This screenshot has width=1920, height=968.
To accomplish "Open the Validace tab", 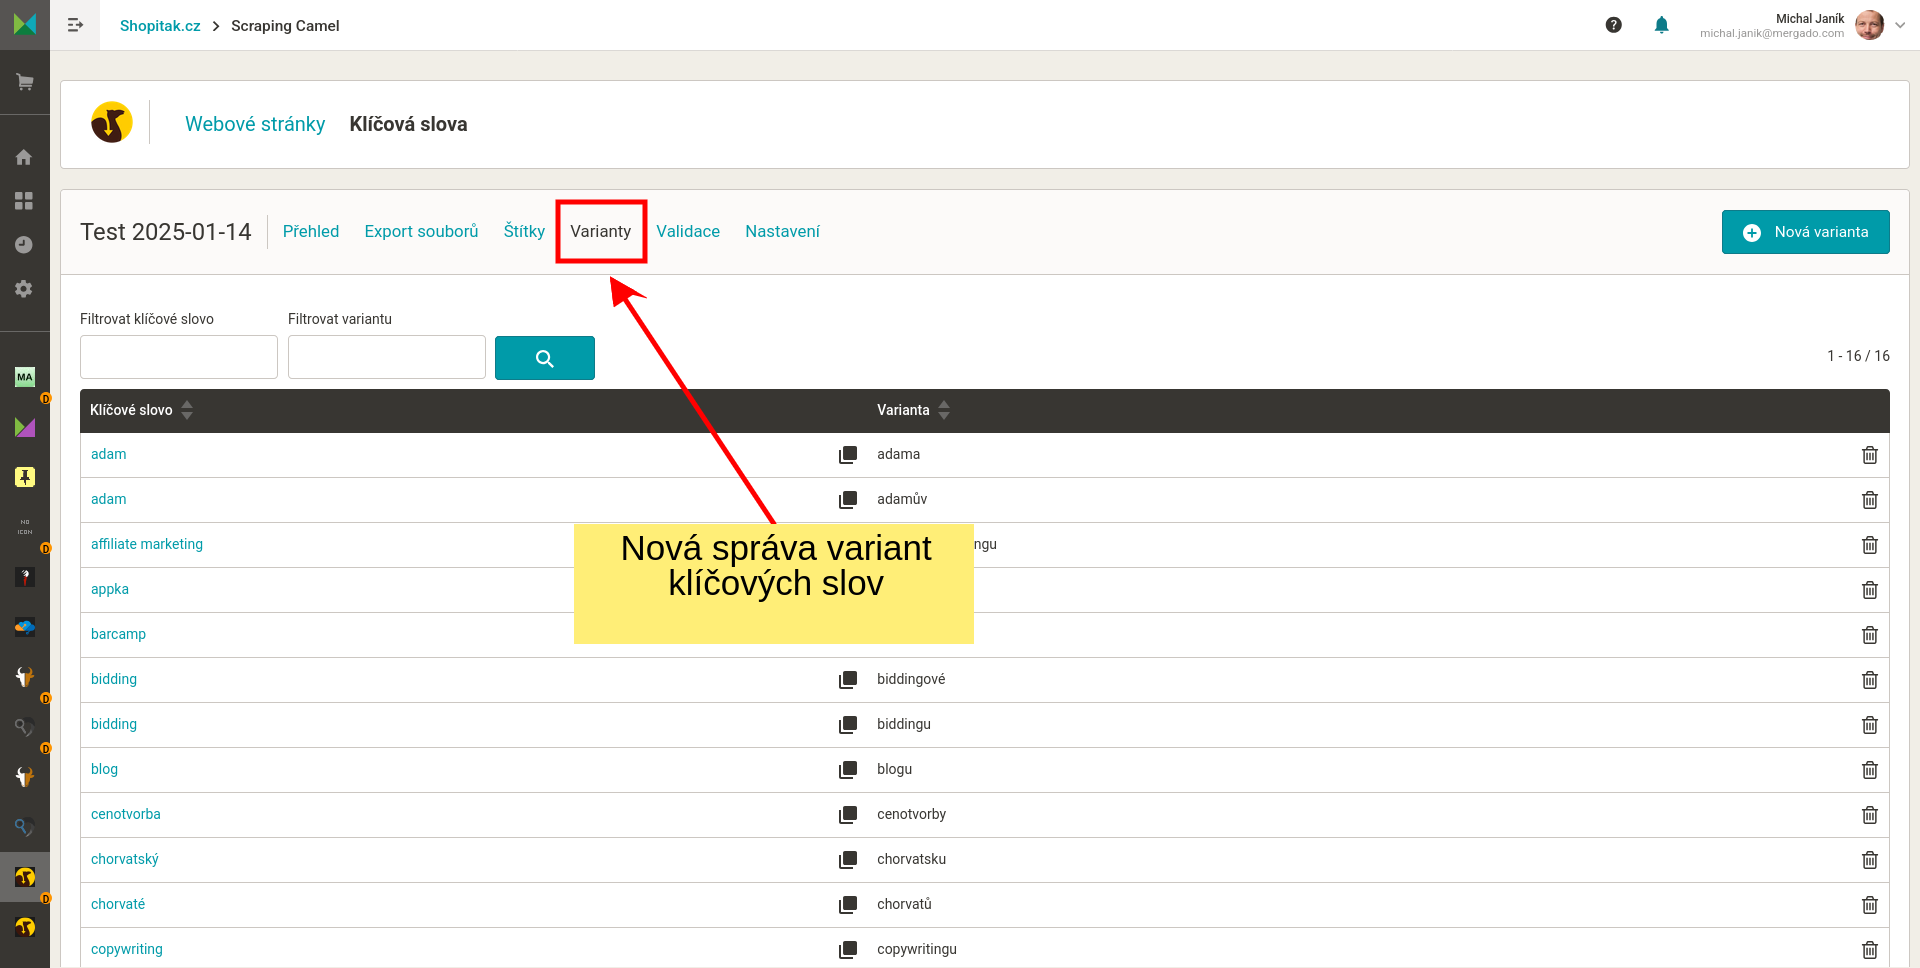I will point(688,232).
